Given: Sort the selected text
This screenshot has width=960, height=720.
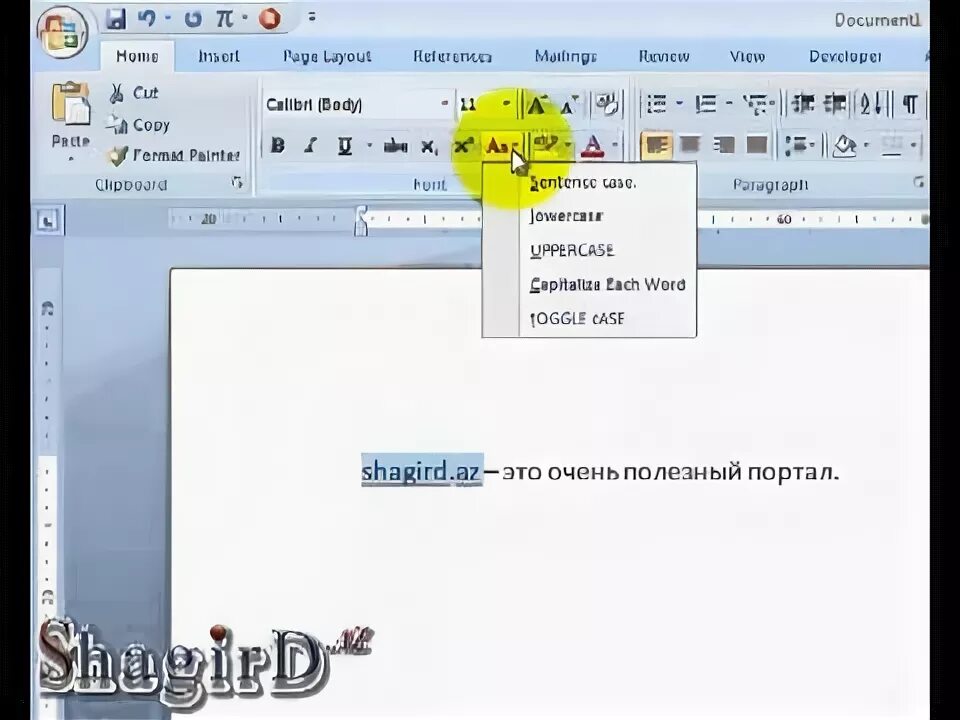Looking at the screenshot, I should coord(872,104).
